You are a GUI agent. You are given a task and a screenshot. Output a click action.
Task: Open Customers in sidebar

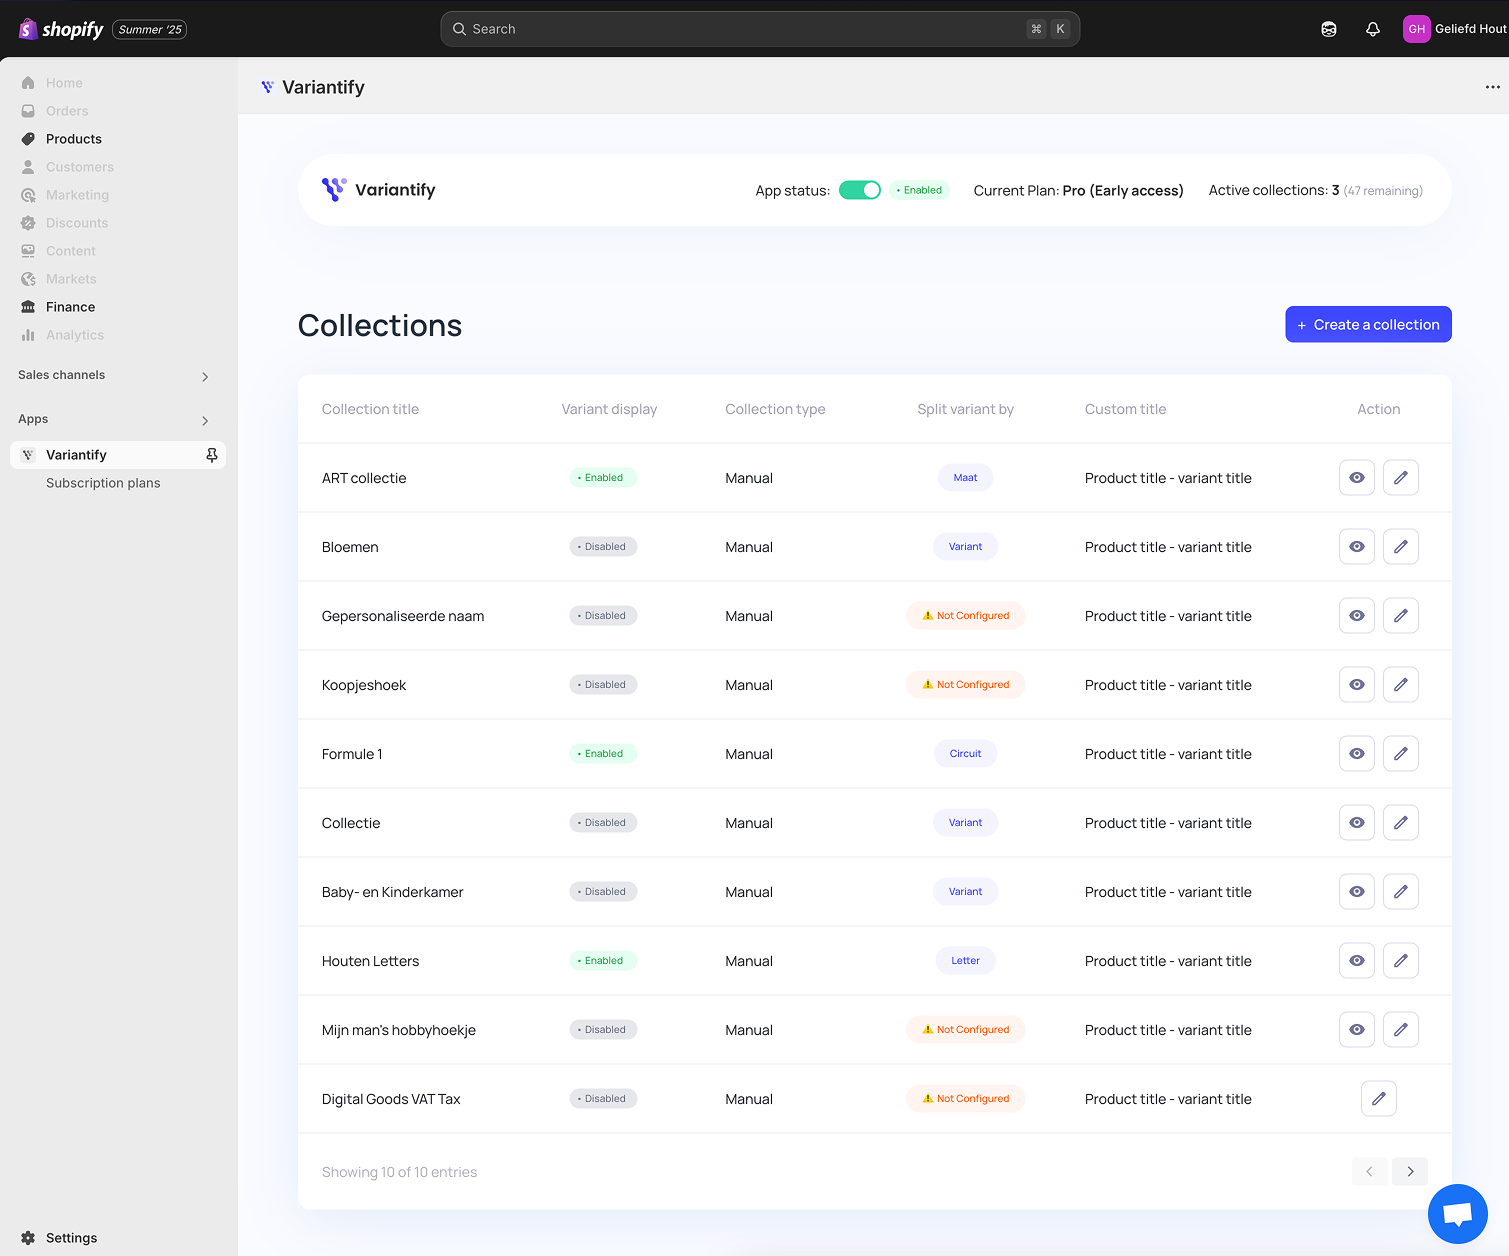pos(80,167)
